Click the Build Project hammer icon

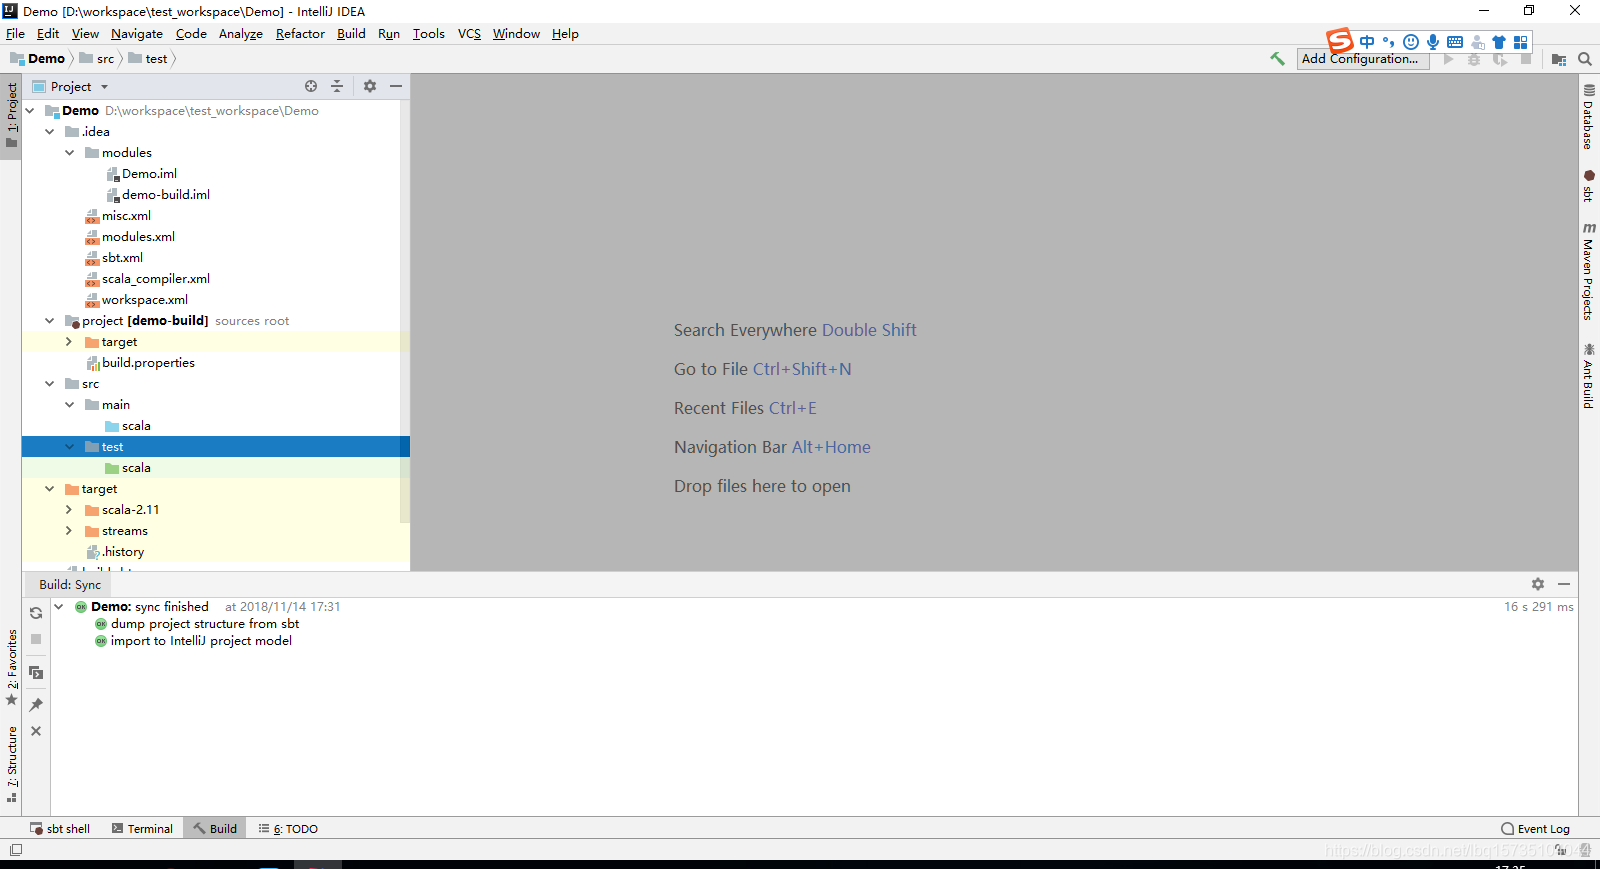click(1277, 59)
